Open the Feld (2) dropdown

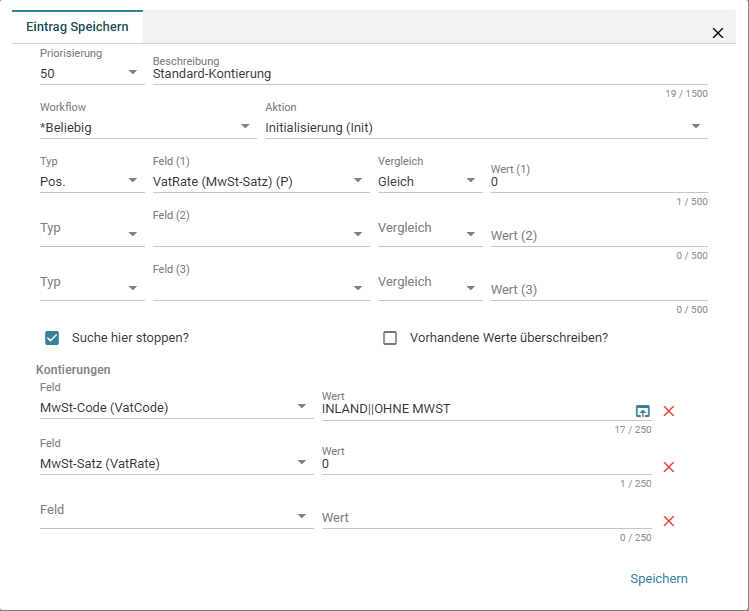pyautogui.click(x=261, y=234)
